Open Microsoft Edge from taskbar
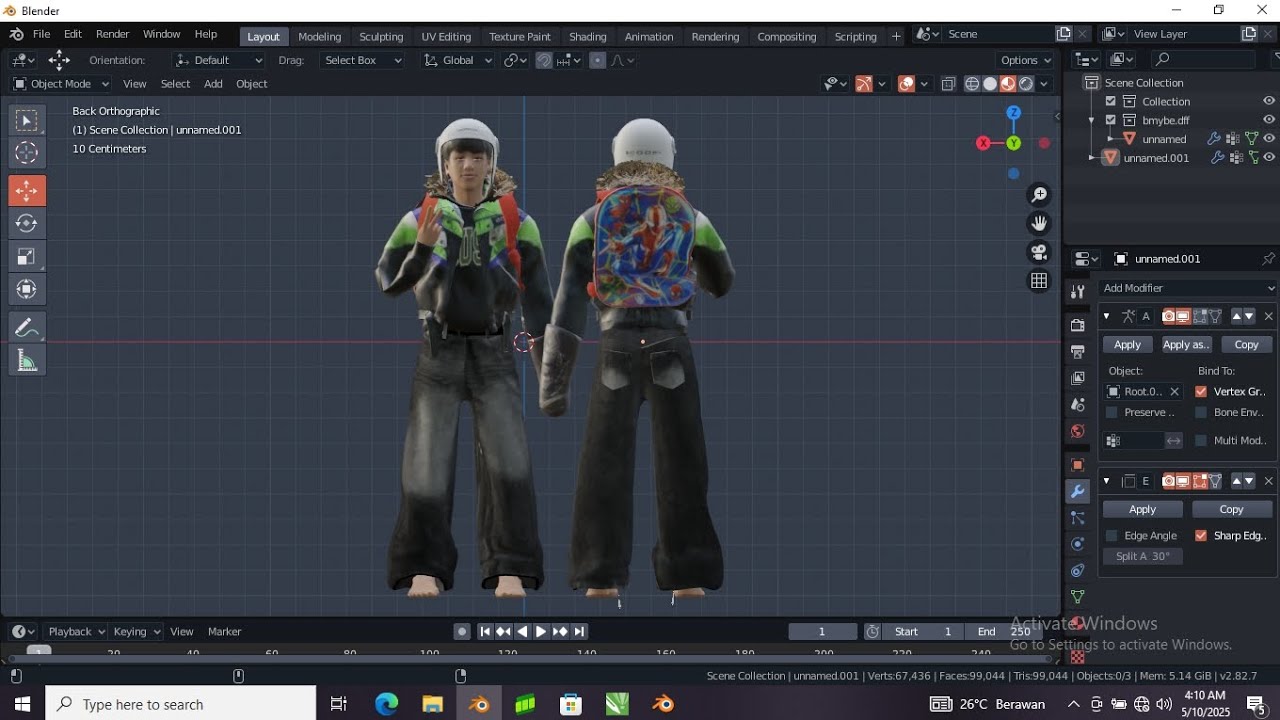 386,704
